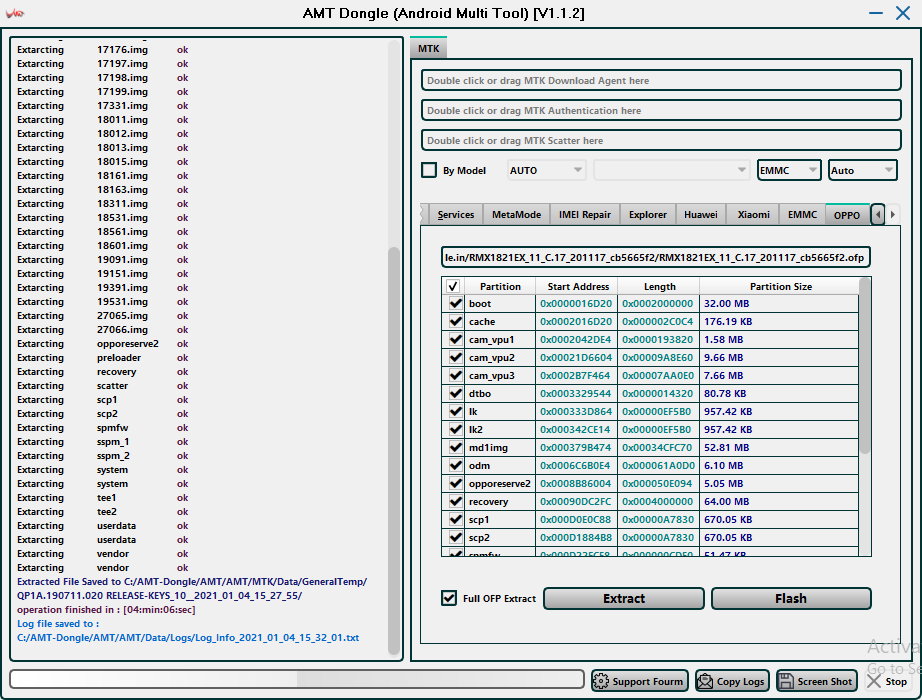922x700 pixels.
Task: Switch to the Services tab
Action: (x=456, y=215)
